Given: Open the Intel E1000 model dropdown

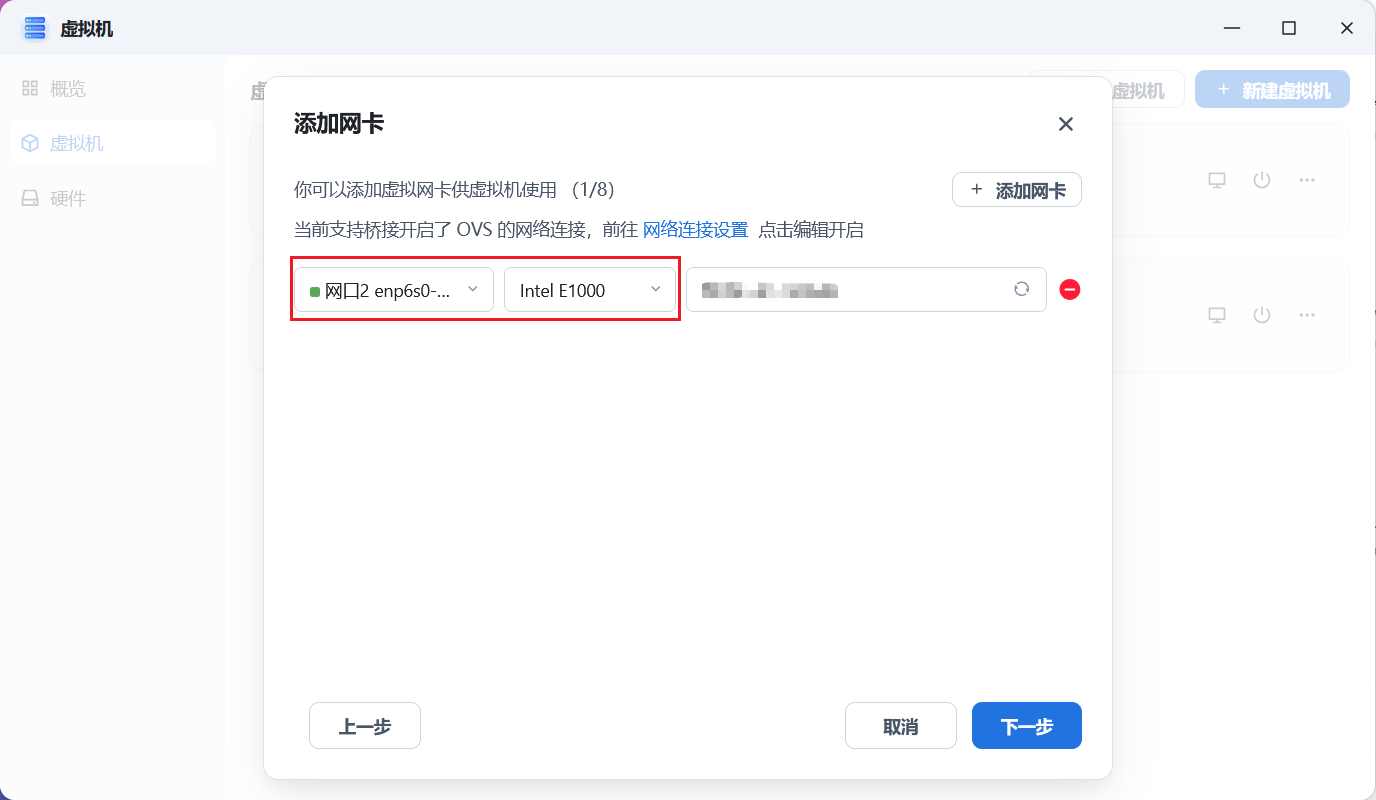Looking at the screenshot, I should [x=590, y=290].
